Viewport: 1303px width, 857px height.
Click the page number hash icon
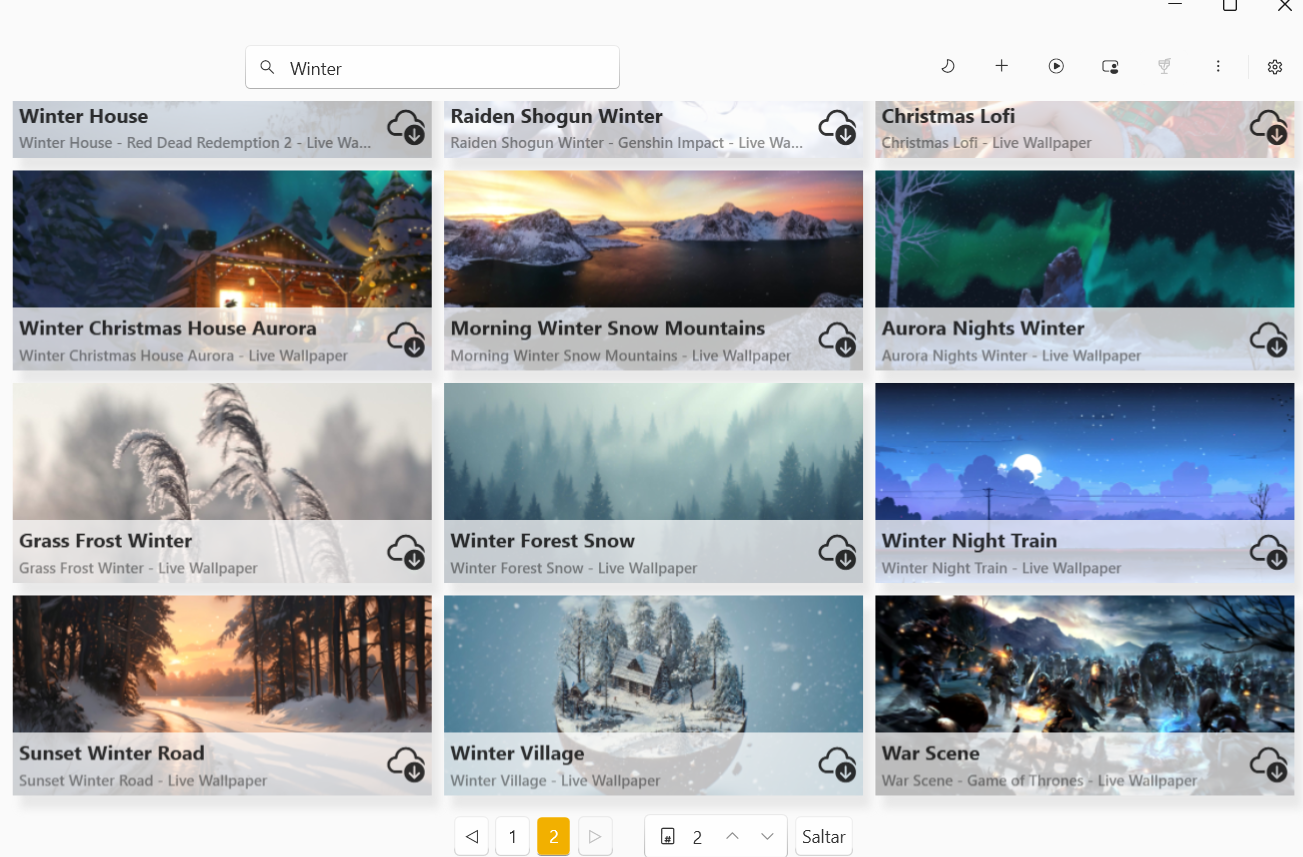[668, 837]
